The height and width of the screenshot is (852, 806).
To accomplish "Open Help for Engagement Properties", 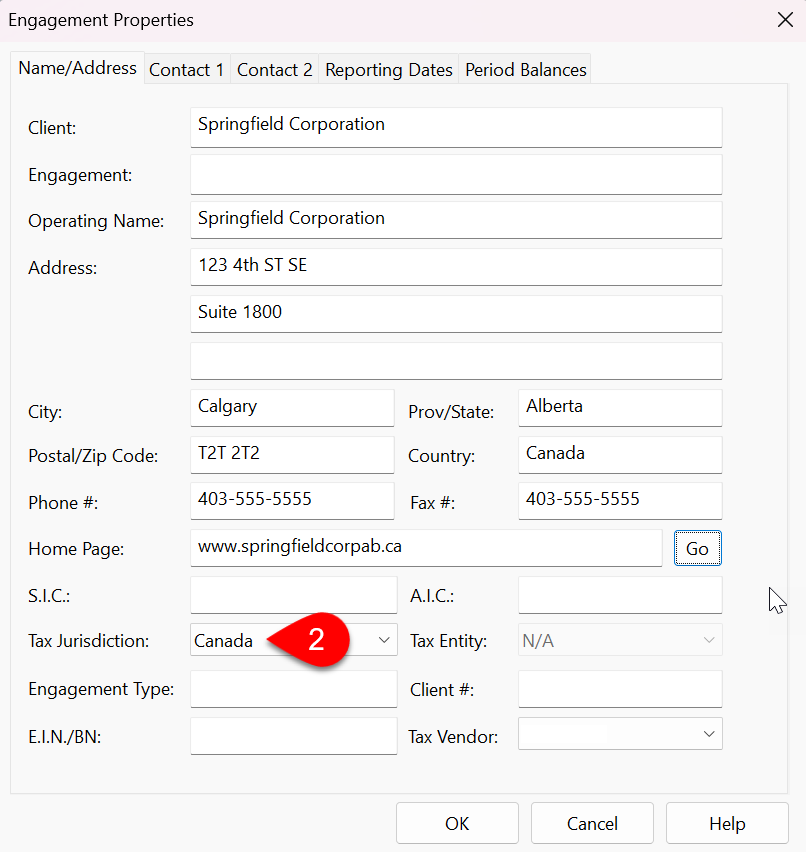I will [x=727, y=822].
